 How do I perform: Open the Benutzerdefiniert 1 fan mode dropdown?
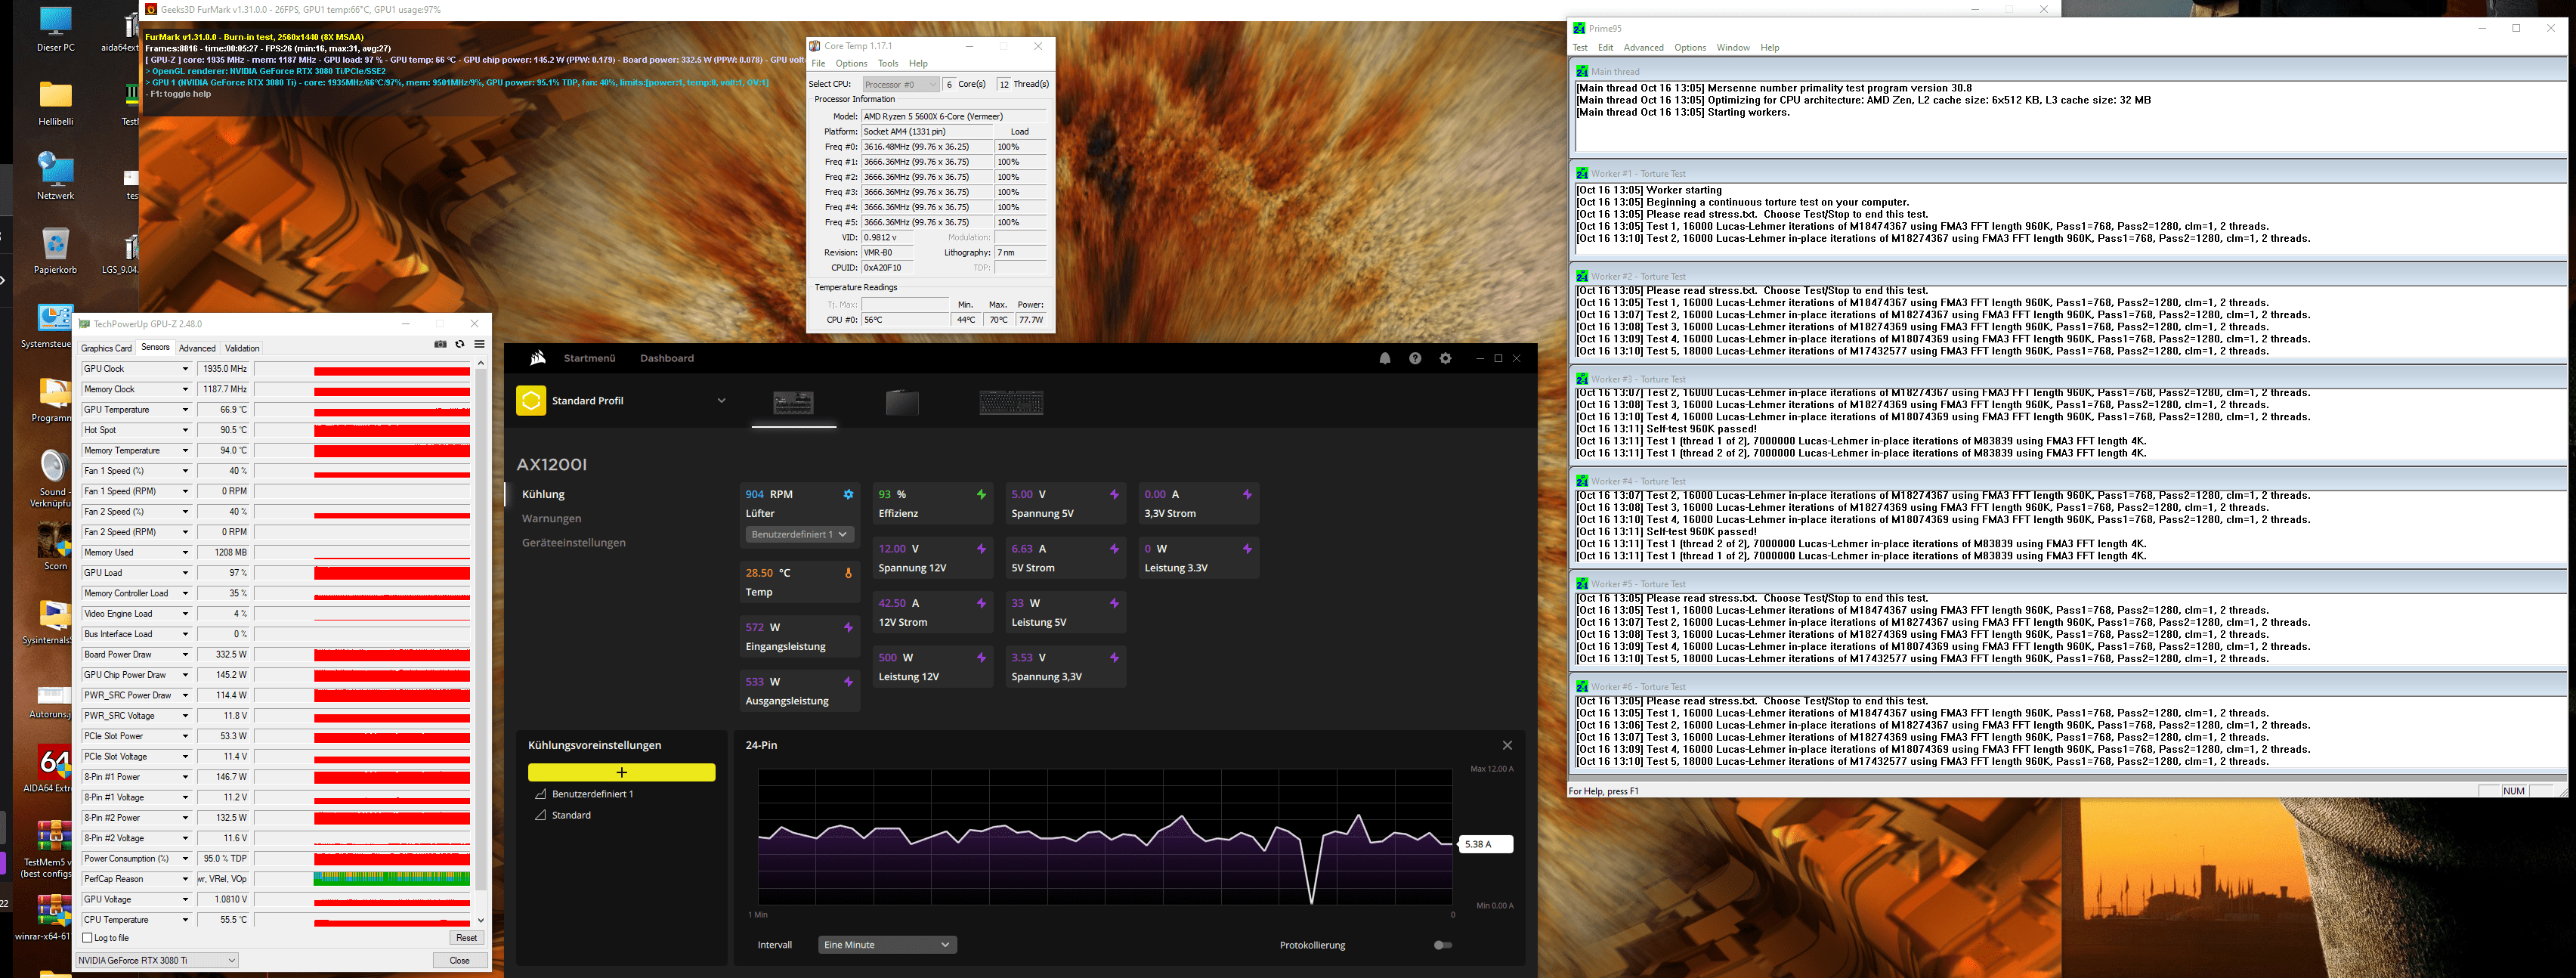click(799, 534)
